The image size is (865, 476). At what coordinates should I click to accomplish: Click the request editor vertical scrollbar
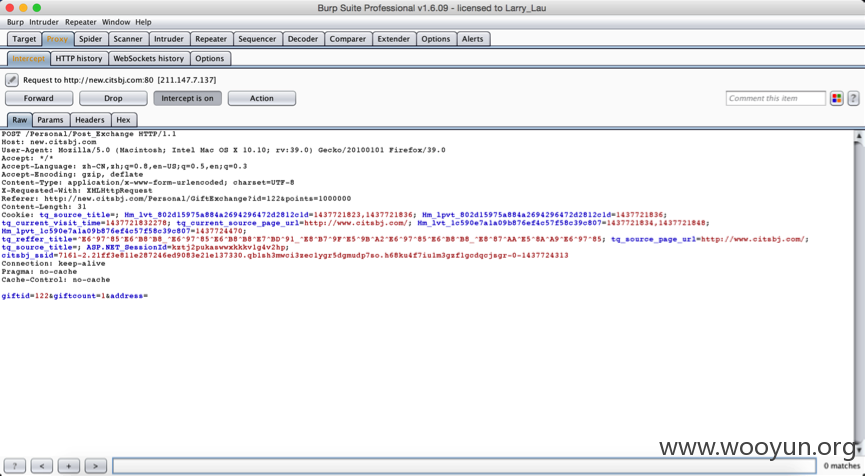(858, 292)
